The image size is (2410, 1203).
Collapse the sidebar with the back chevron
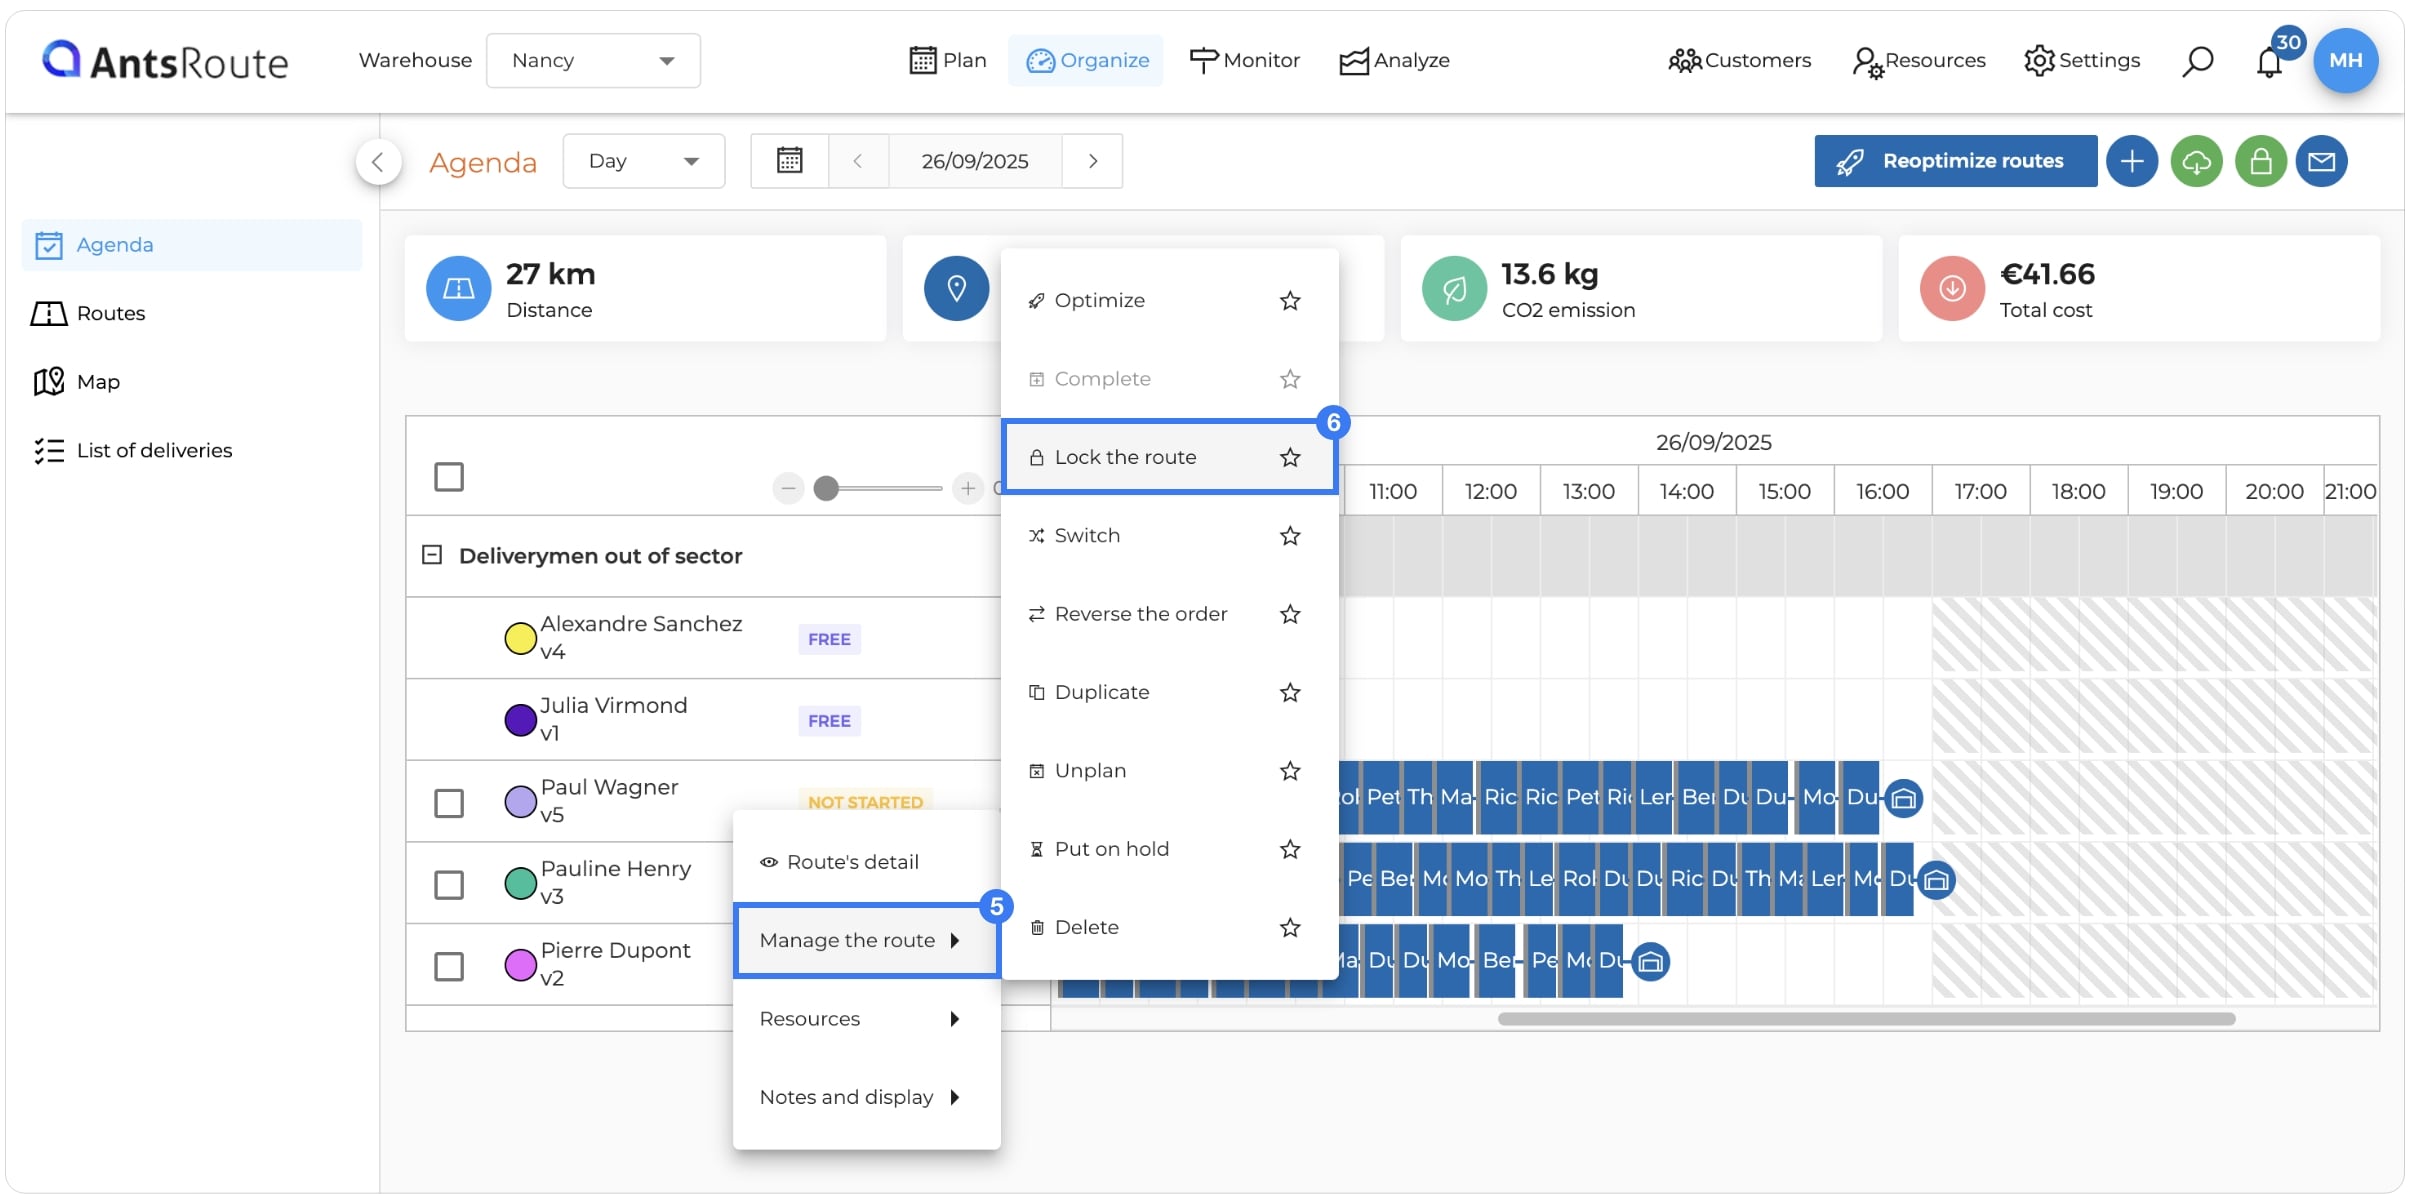tap(378, 161)
